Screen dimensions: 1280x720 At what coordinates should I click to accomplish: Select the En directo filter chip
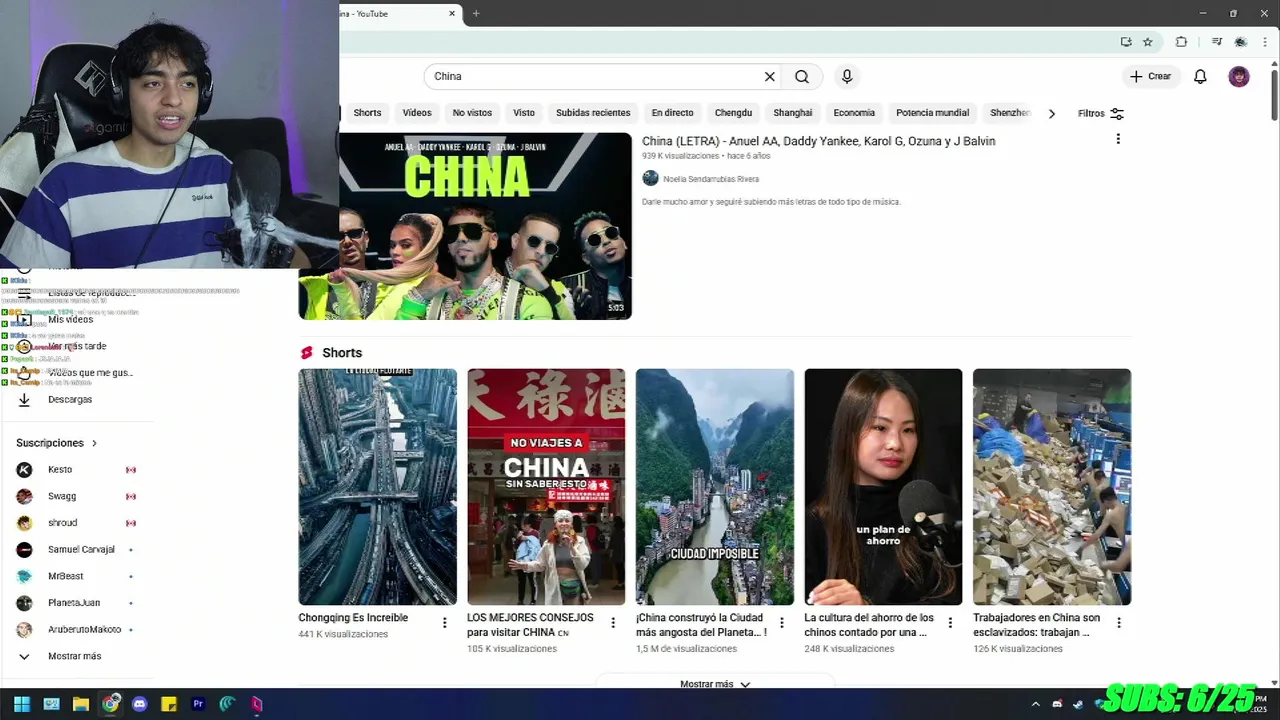click(672, 113)
